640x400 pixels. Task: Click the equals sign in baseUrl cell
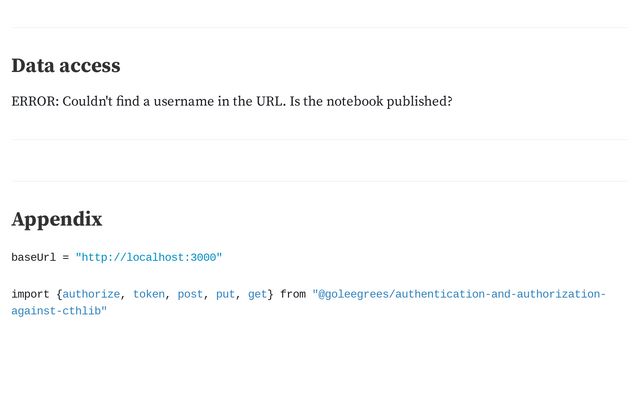point(65,258)
